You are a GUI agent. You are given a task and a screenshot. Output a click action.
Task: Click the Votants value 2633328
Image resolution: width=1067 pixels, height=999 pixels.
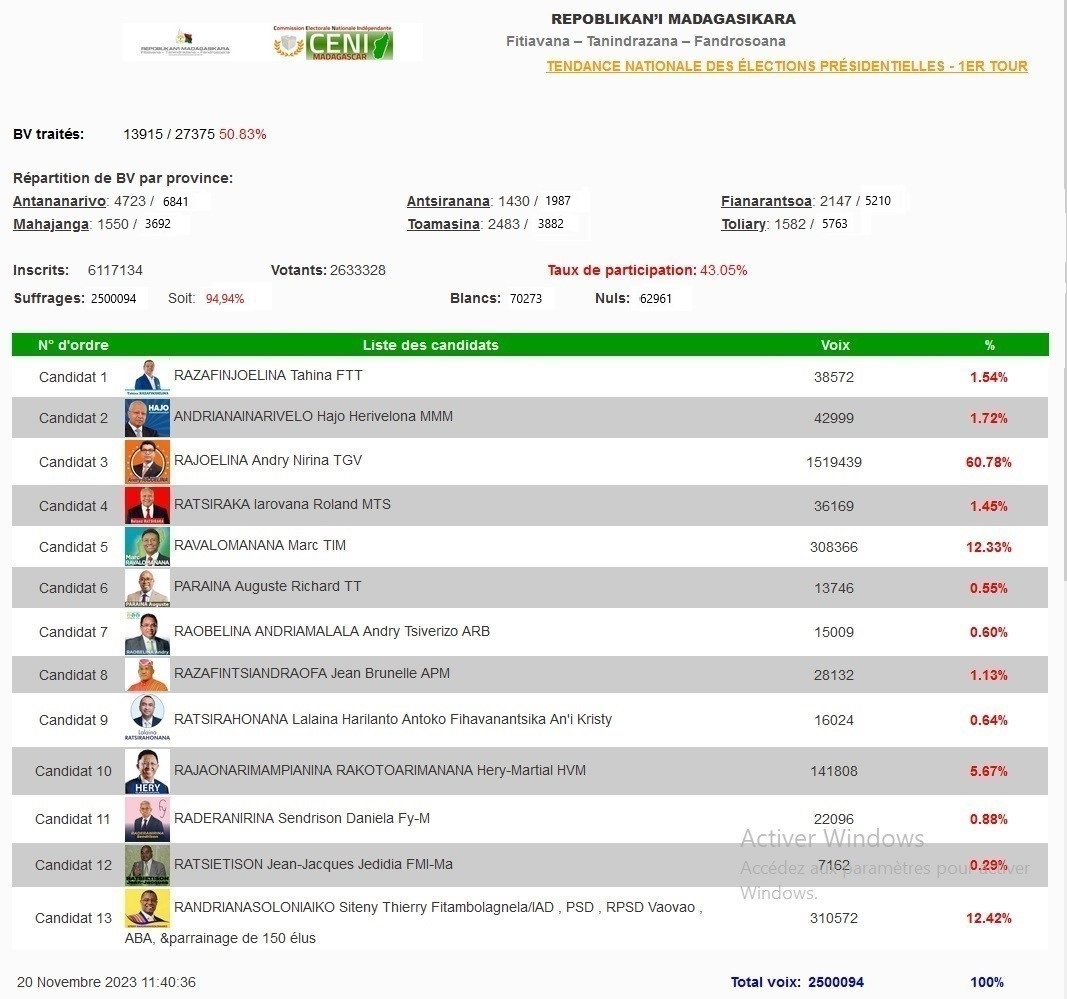358,271
